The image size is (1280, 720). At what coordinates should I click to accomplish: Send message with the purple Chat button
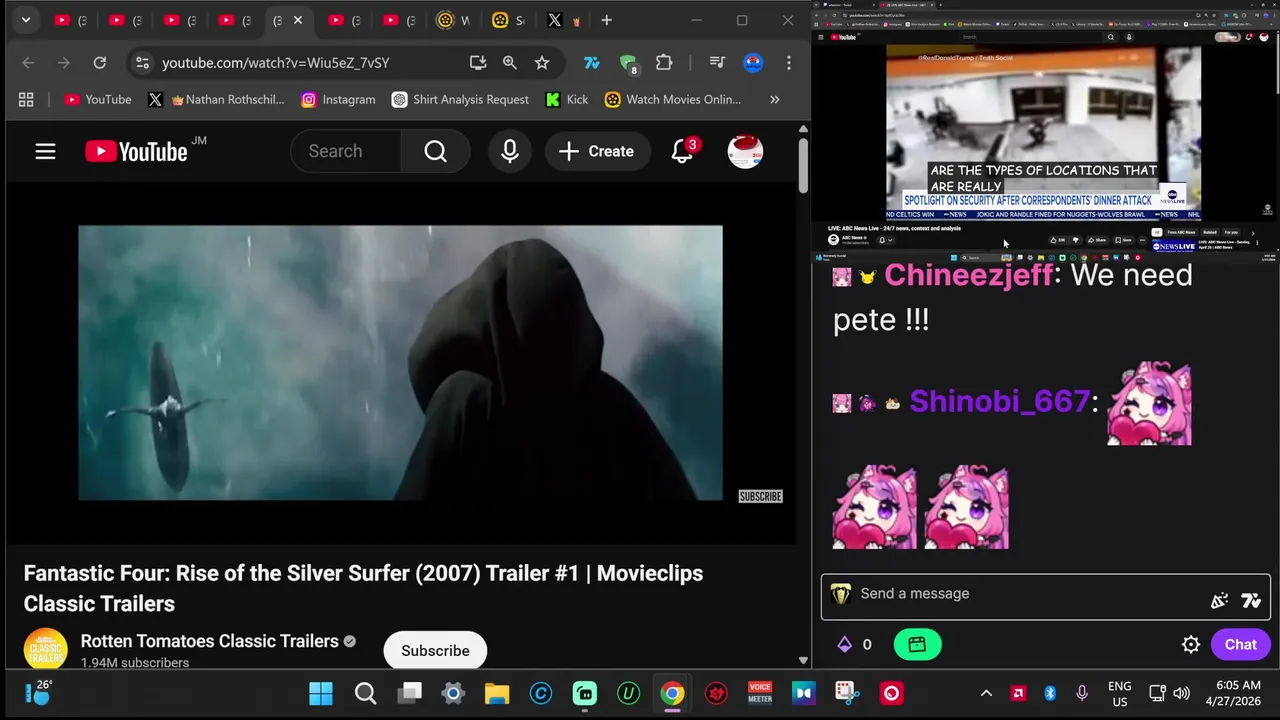1241,645
